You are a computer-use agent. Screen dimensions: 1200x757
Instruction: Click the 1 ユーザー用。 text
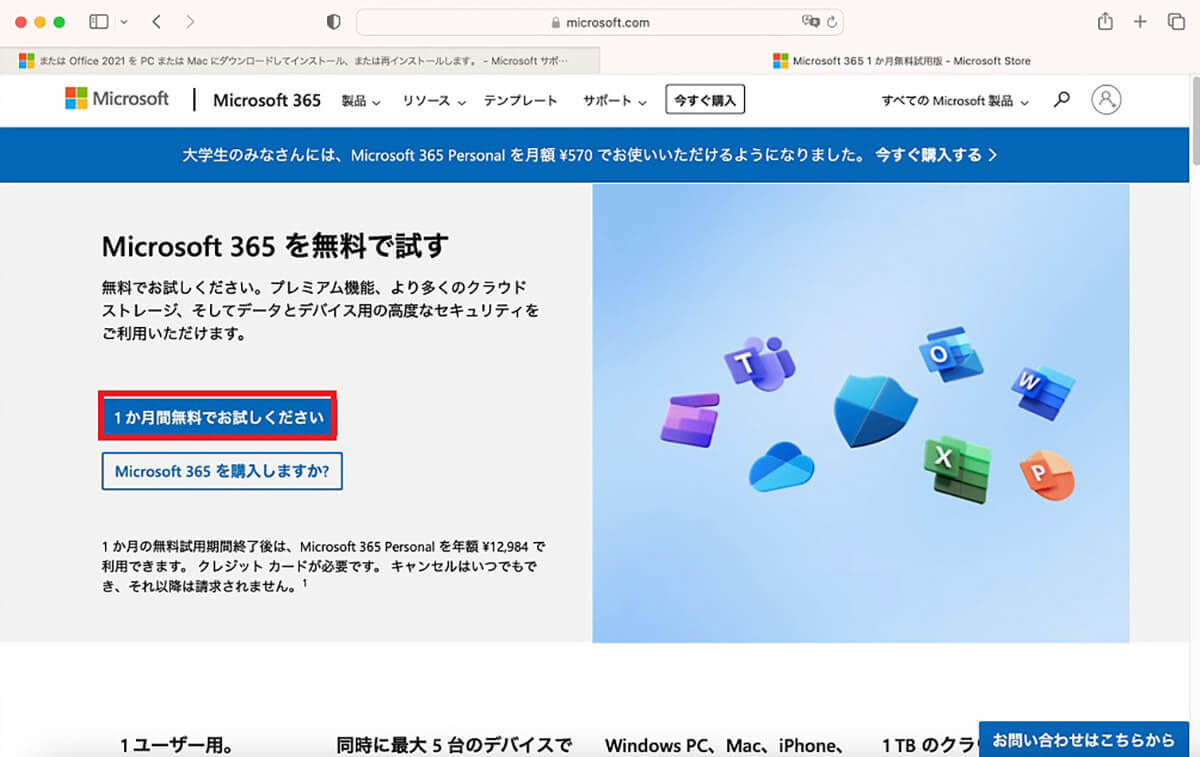pos(177,745)
